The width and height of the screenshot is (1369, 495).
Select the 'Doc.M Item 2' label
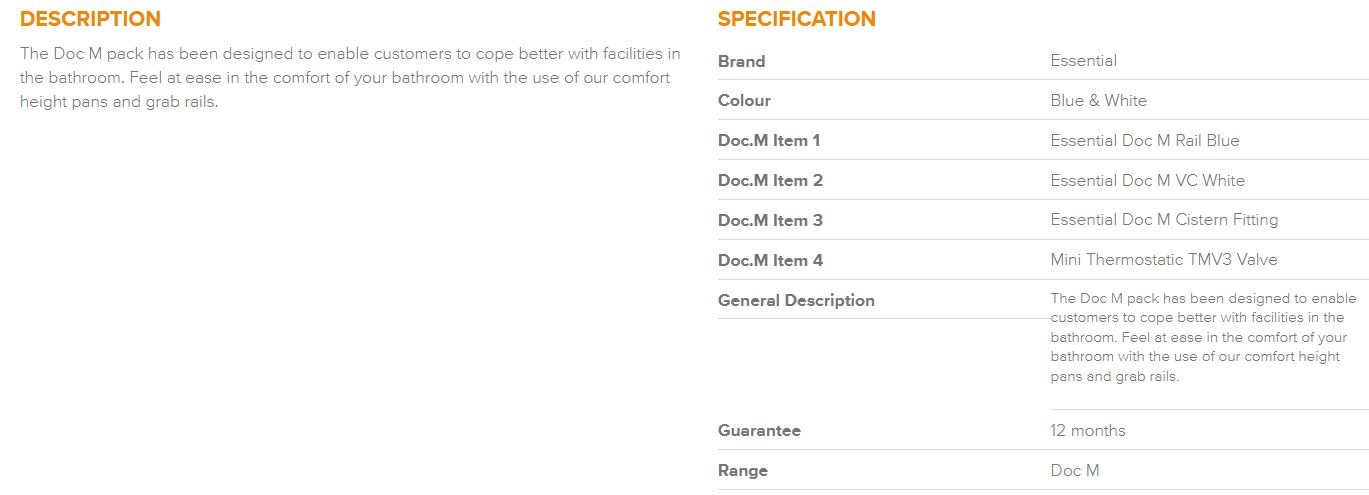pyautogui.click(x=770, y=181)
